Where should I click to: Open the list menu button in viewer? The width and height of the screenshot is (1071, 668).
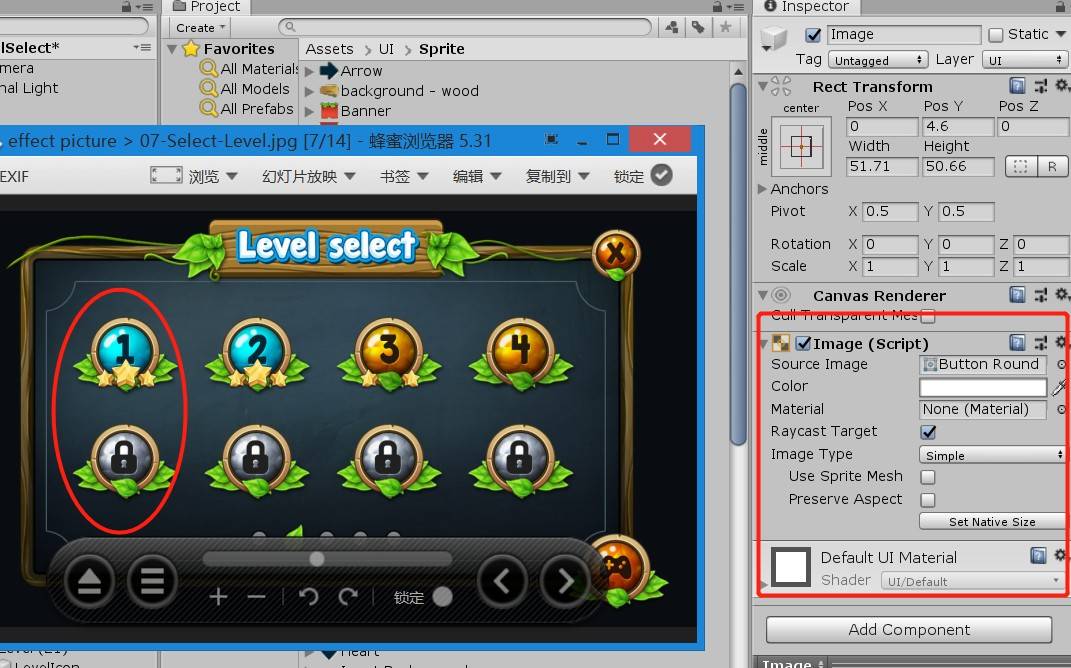152,581
